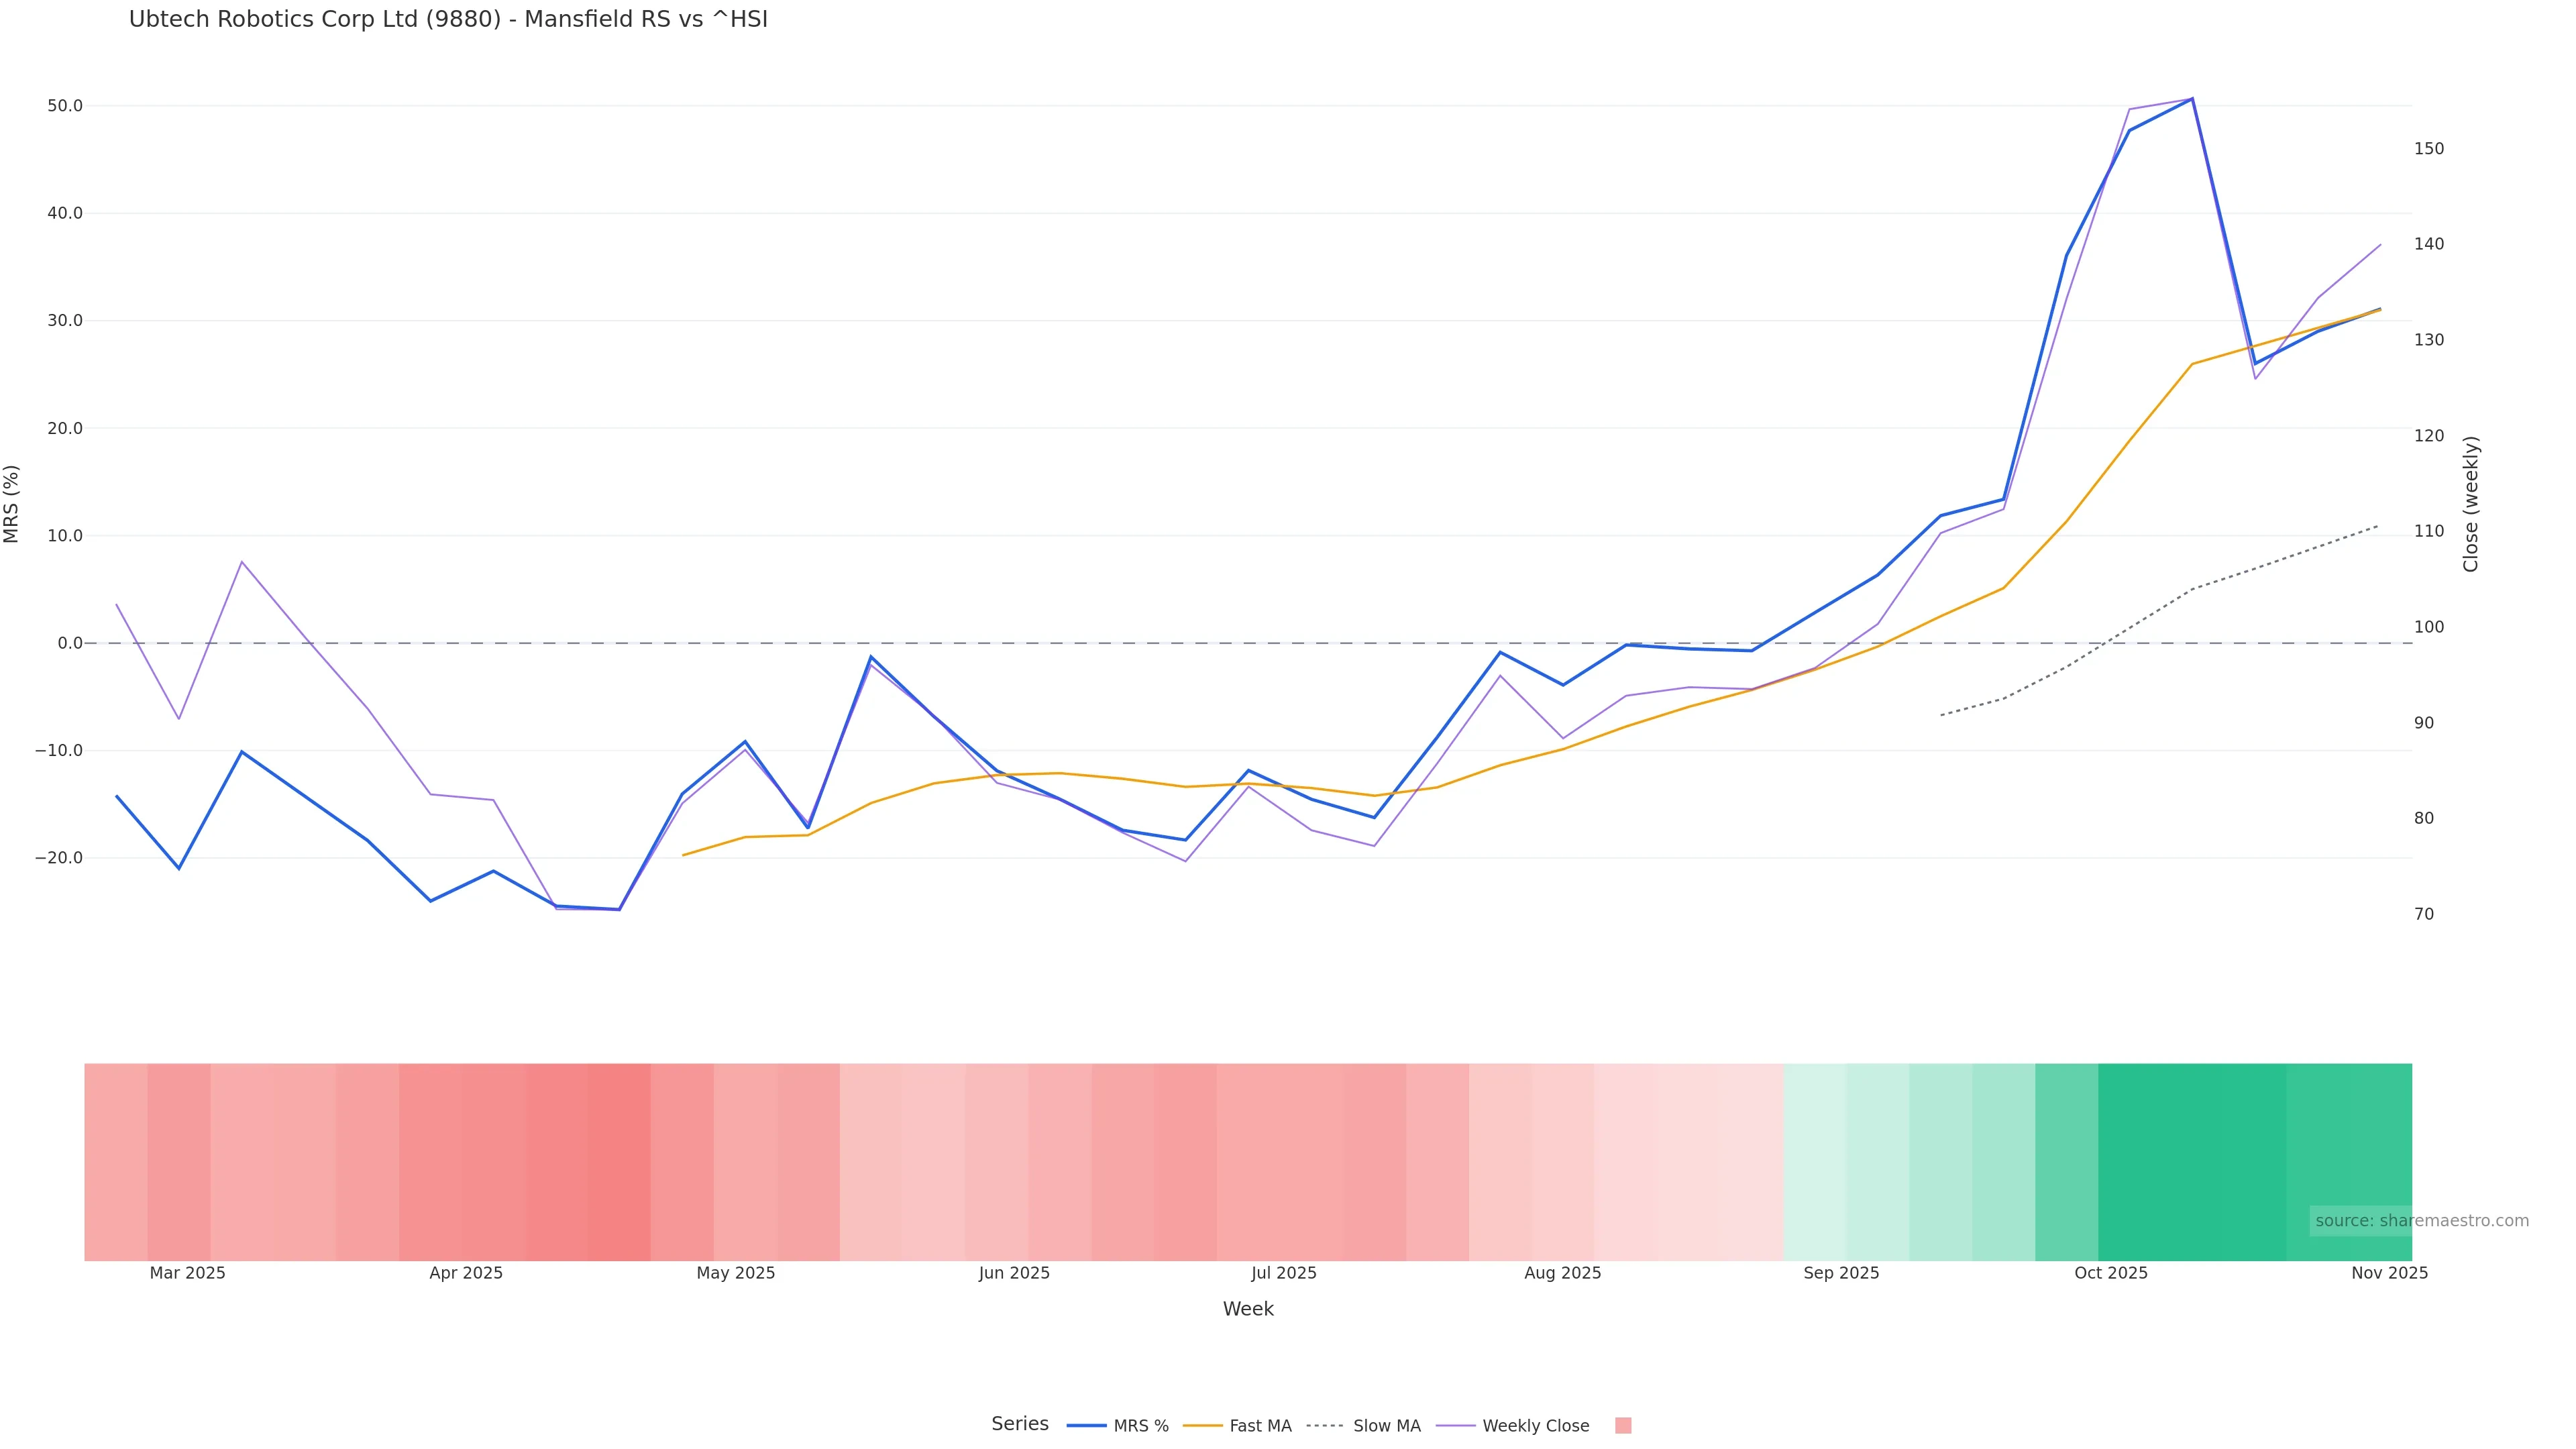Open the sharemaestro.com source link
The width and height of the screenshot is (2576, 1449).
pos(2421,1221)
